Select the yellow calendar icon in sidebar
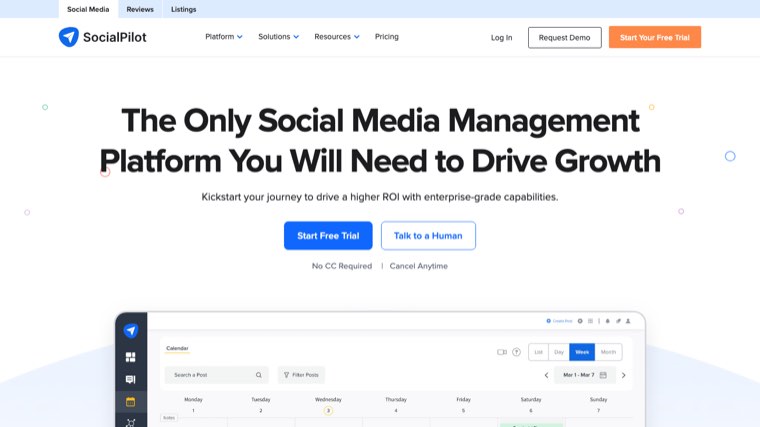 tap(130, 402)
